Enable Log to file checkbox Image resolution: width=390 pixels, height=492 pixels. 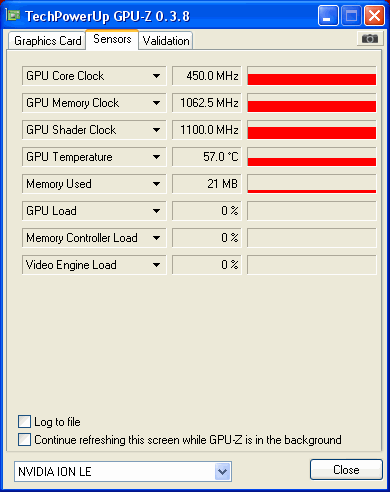24,422
